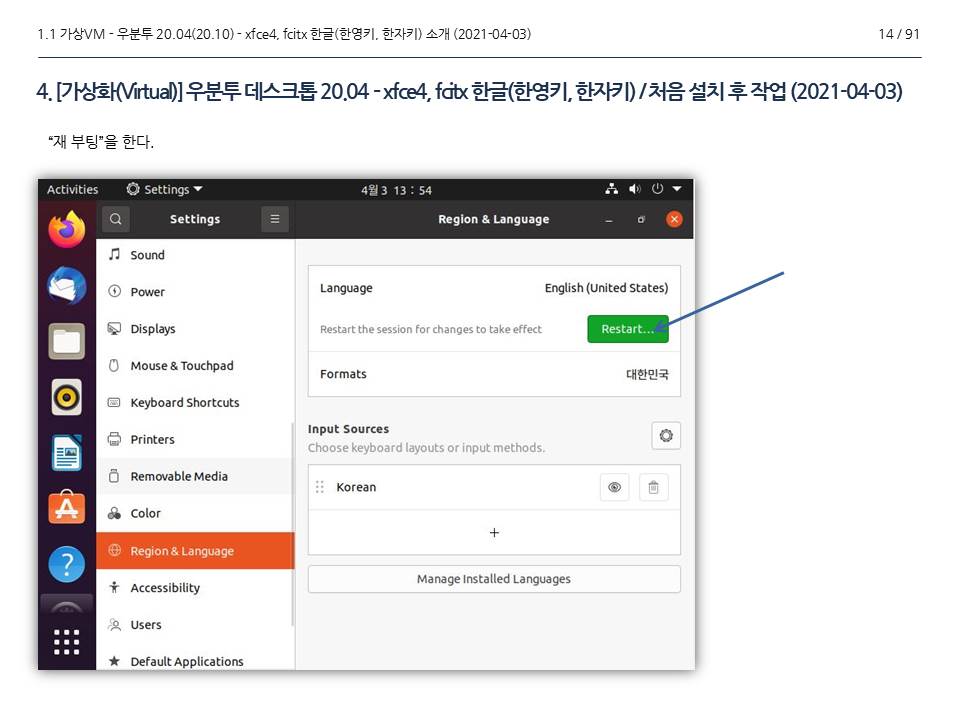Preview the Korean keyboard layout eye icon
Screen dimensions: 960x720
pyautogui.click(x=615, y=487)
